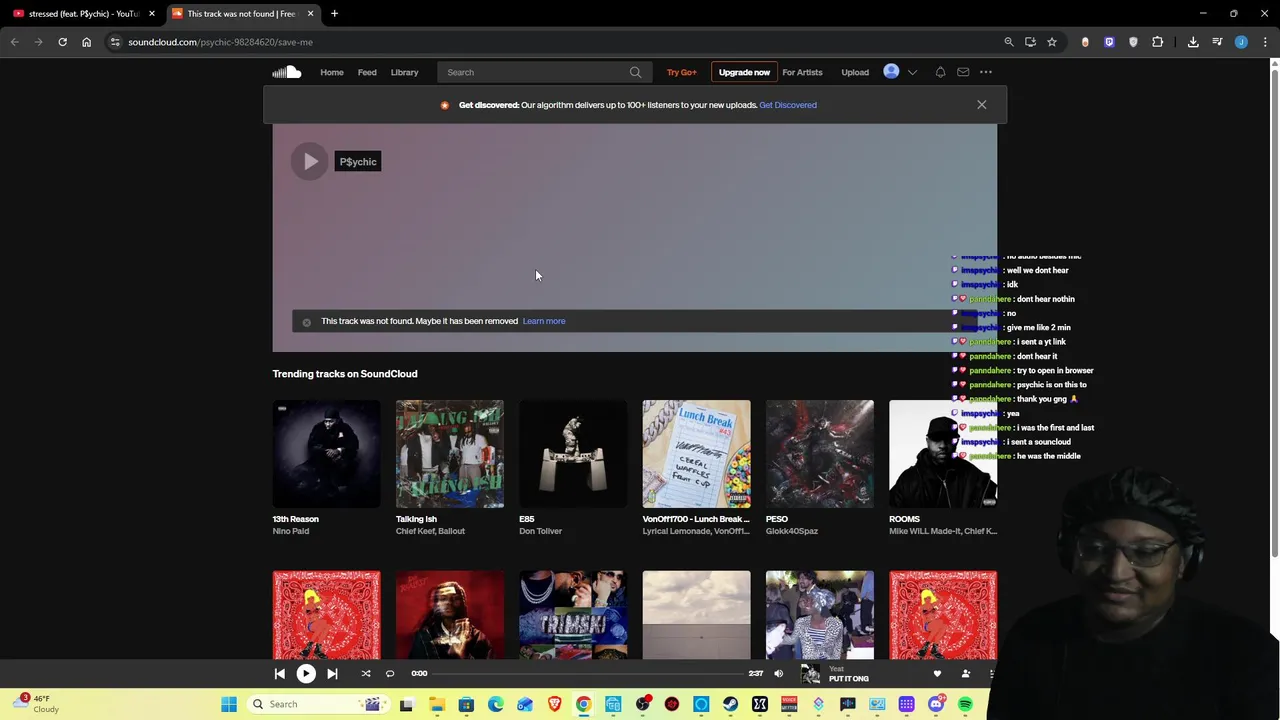Open the For Artists nav item
Viewport: 1280px width, 720px height.
click(x=802, y=72)
